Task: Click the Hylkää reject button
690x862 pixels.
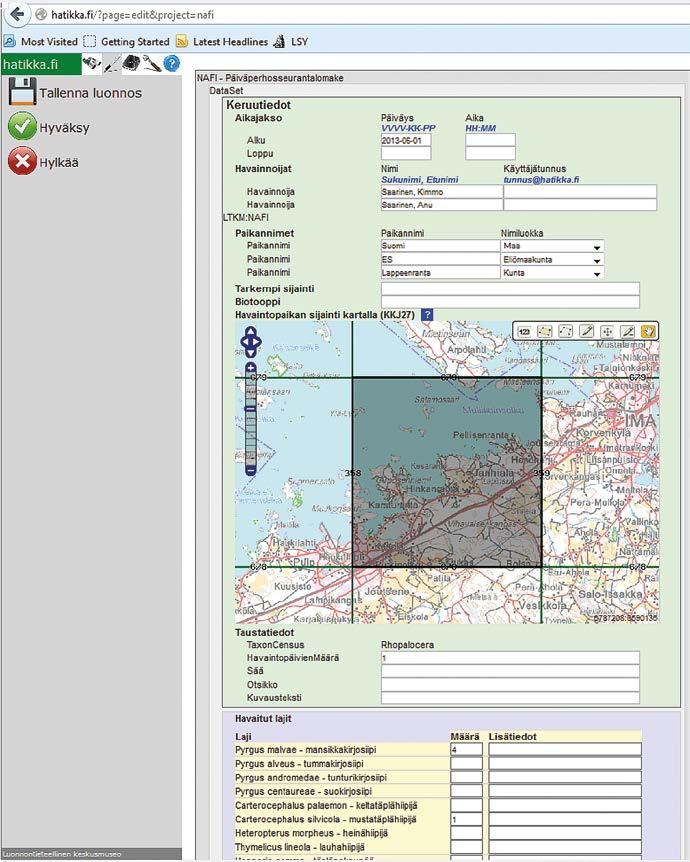Action: tap(59, 162)
